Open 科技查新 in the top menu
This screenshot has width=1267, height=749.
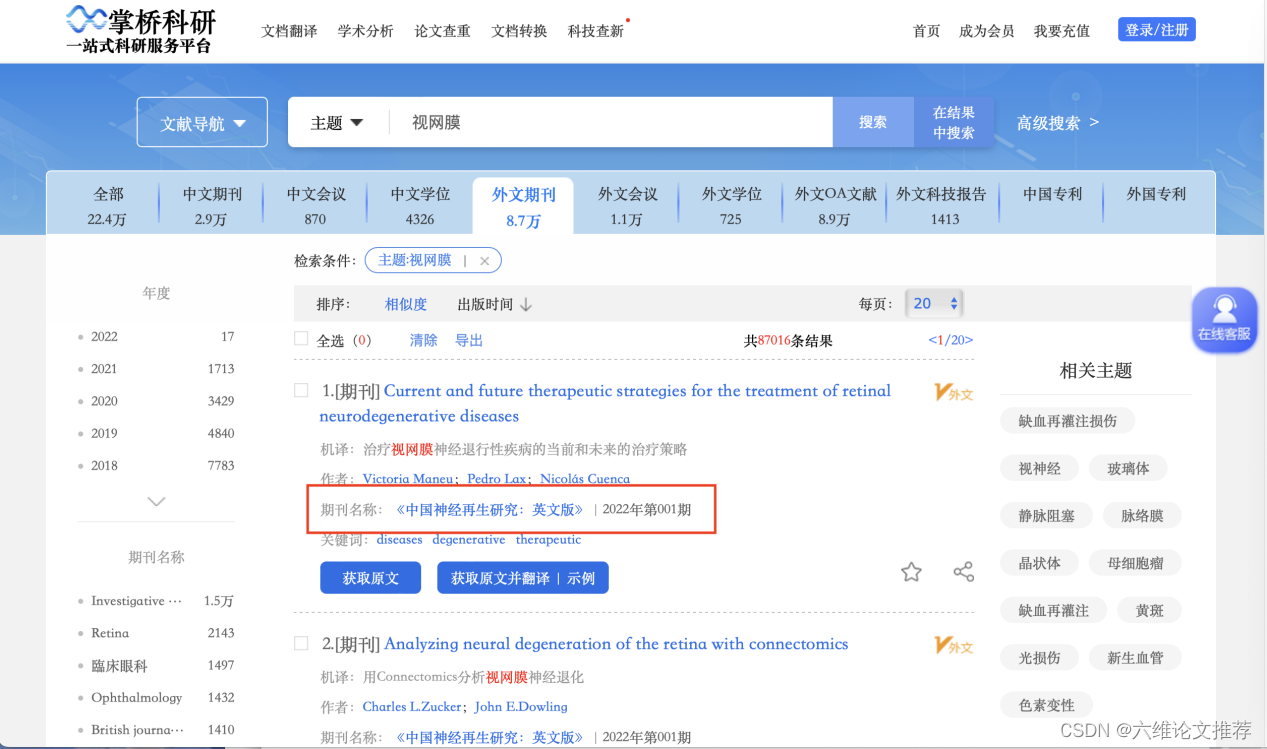click(595, 31)
